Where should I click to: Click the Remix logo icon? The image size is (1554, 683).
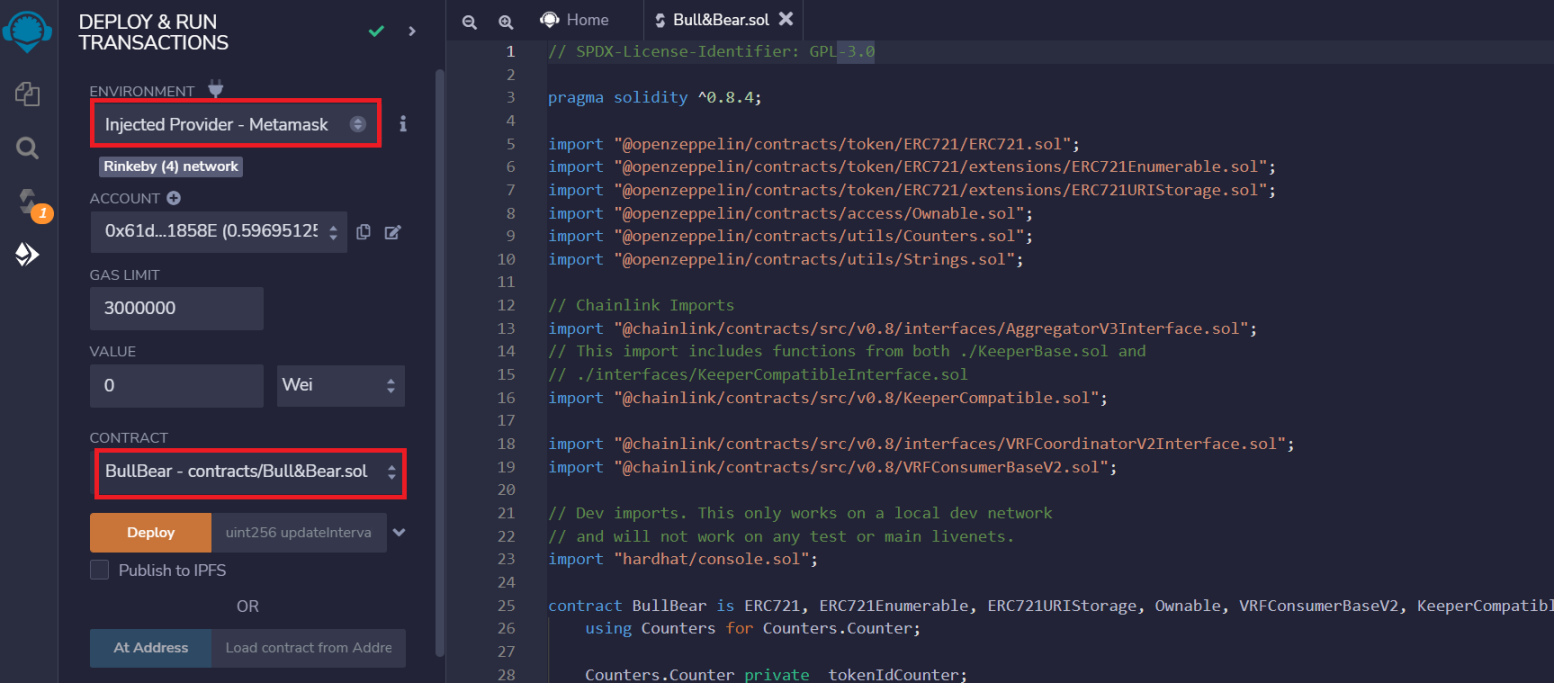click(27, 32)
